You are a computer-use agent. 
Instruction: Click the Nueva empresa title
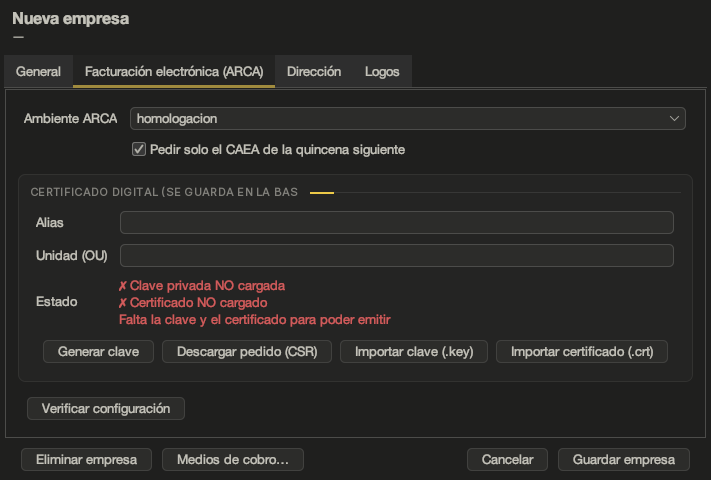tap(71, 19)
